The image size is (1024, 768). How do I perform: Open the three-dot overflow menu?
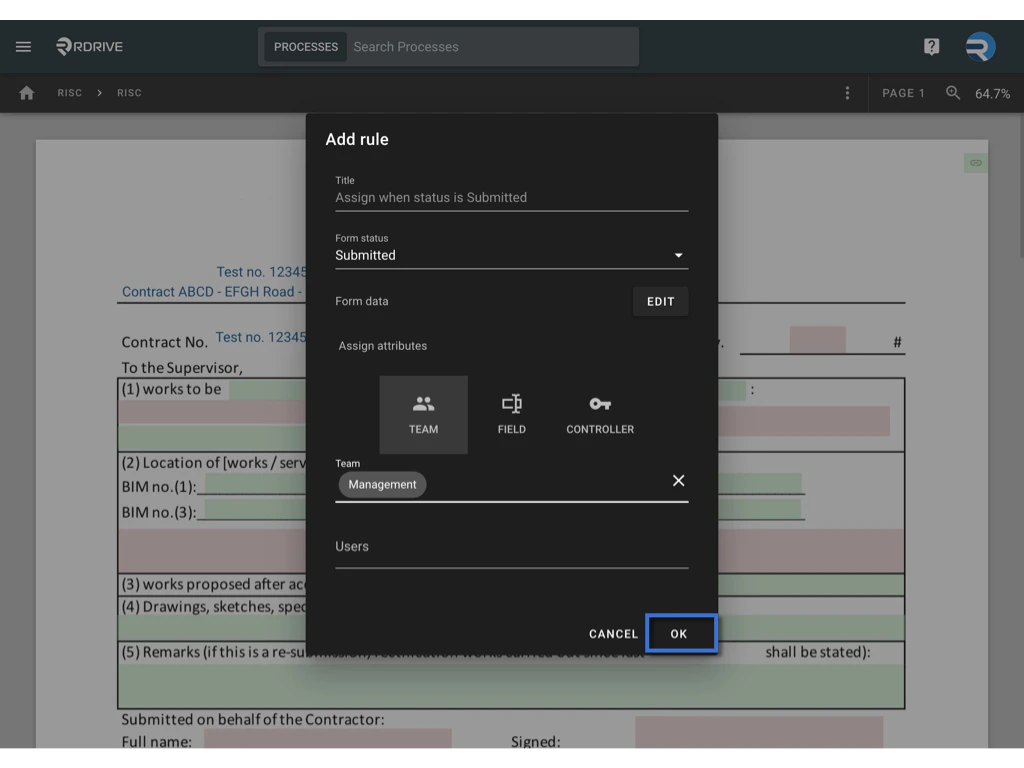847,92
